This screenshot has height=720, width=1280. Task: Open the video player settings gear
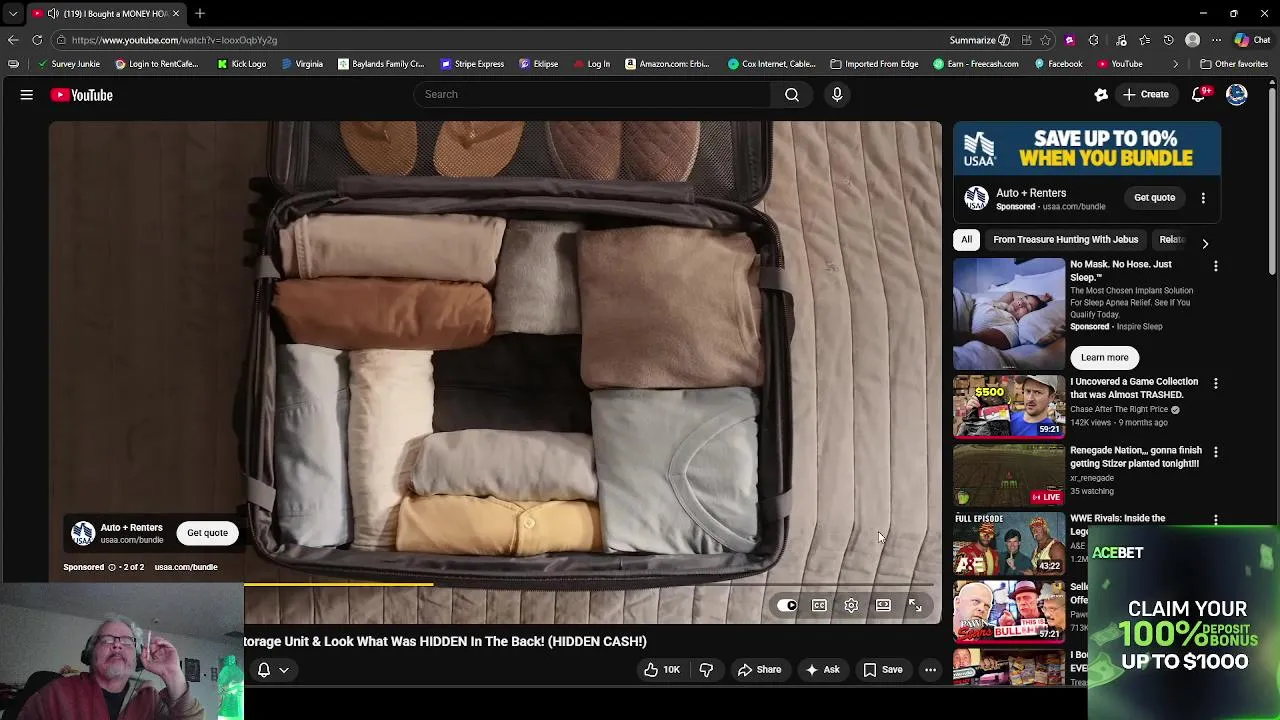click(851, 605)
